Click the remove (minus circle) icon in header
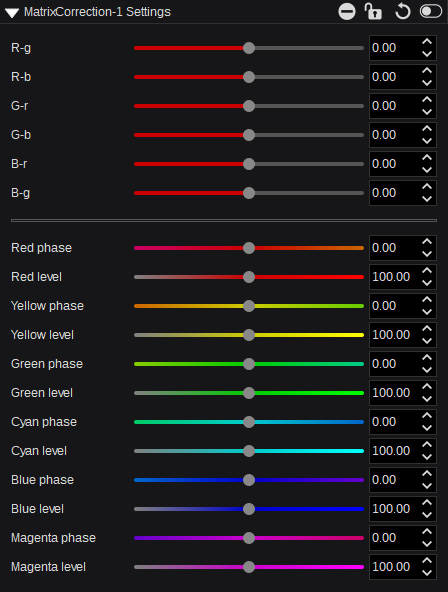Image resolution: width=448 pixels, height=592 pixels. coord(346,12)
